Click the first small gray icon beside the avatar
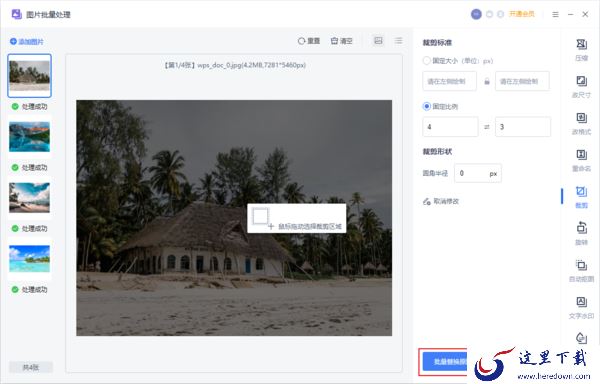 (x=489, y=14)
